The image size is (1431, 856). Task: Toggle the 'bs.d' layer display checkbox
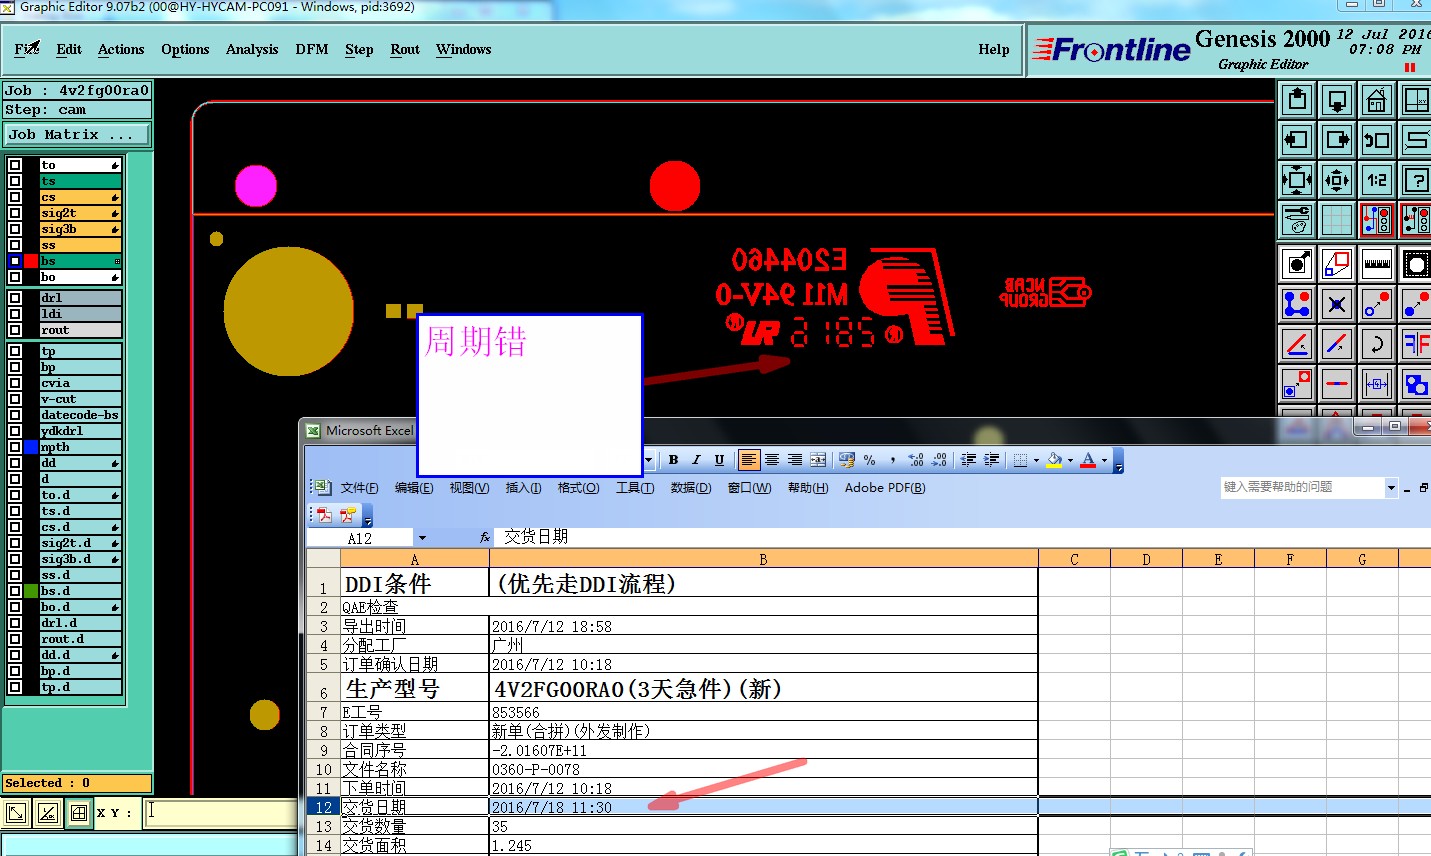(15, 591)
